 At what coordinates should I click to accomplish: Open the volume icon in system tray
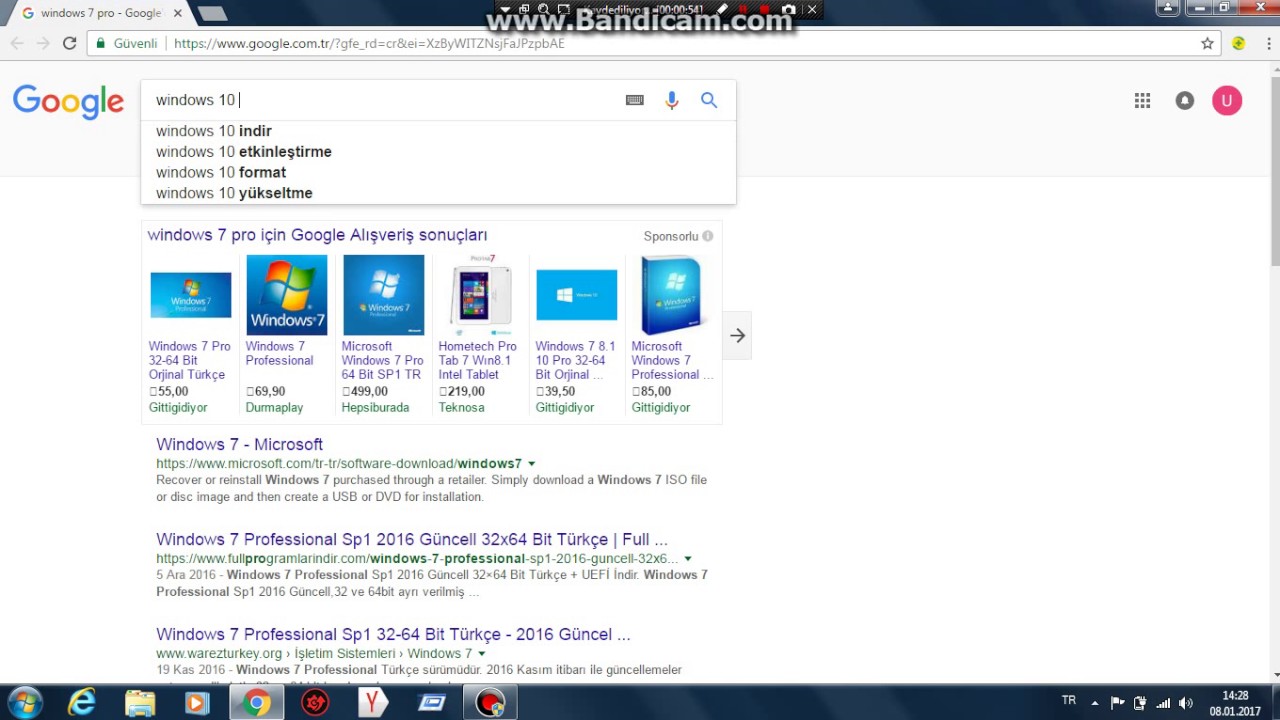click(1186, 703)
